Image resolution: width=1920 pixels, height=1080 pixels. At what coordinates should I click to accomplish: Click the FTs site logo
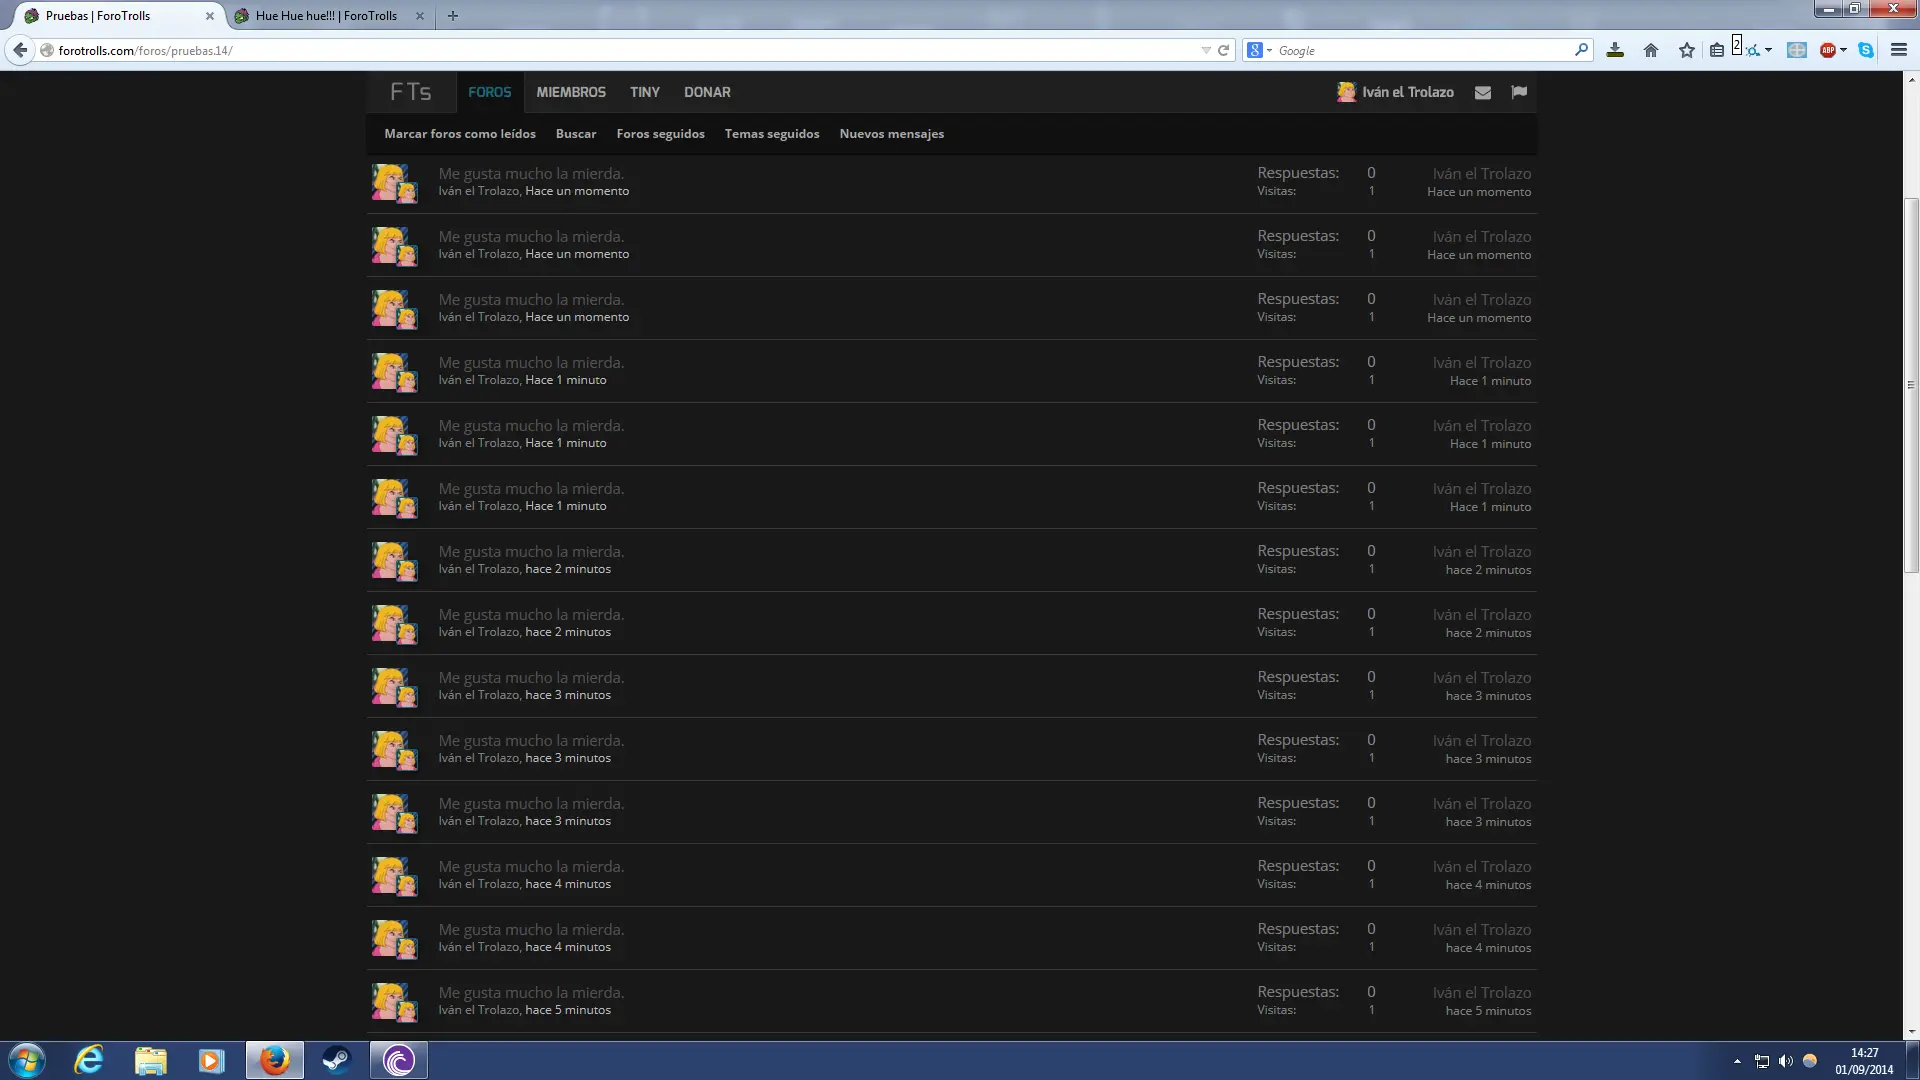coord(410,92)
